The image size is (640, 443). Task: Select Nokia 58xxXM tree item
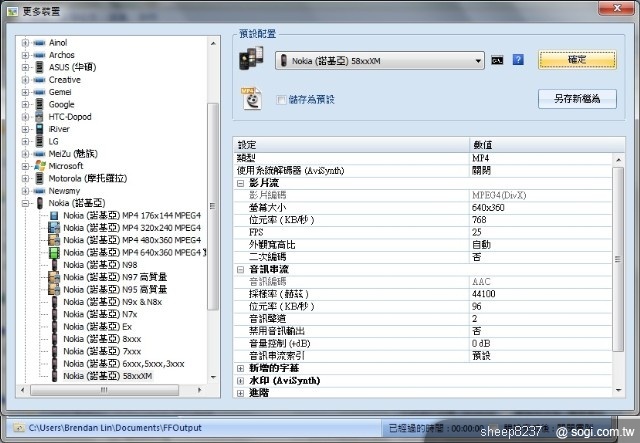click(x=108, y=376)
